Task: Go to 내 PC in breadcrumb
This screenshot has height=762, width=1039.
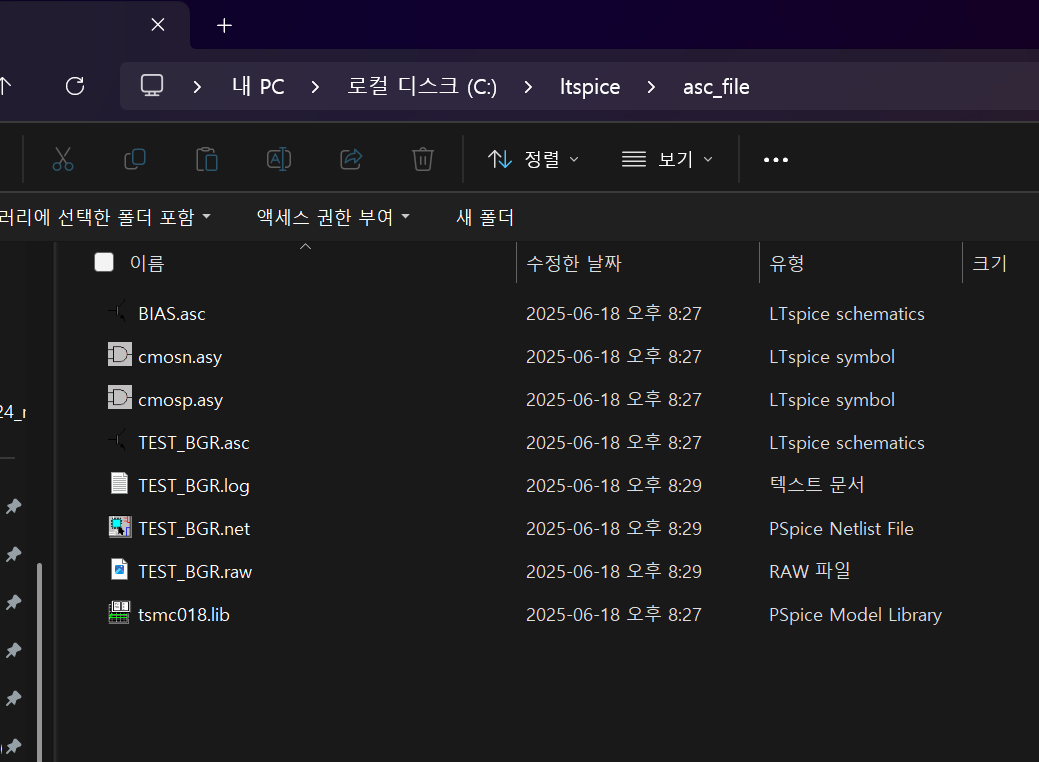Action: coord(258,86)
